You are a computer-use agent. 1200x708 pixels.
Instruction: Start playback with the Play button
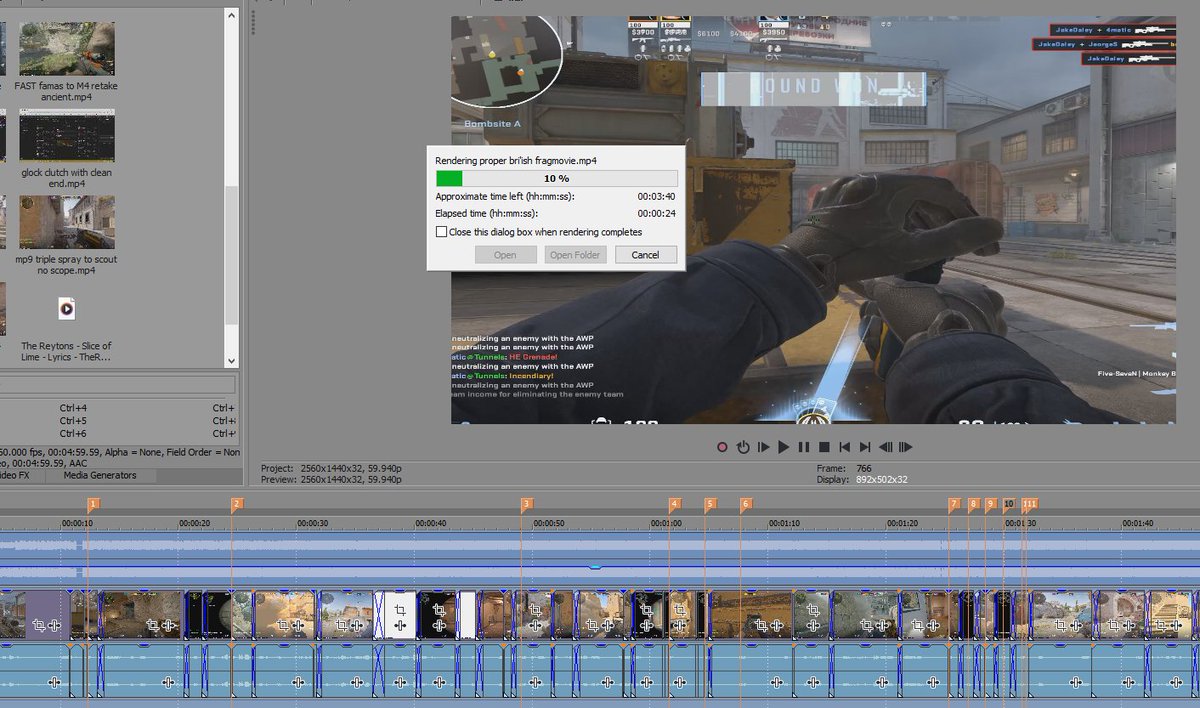click(x=784, y=447)
